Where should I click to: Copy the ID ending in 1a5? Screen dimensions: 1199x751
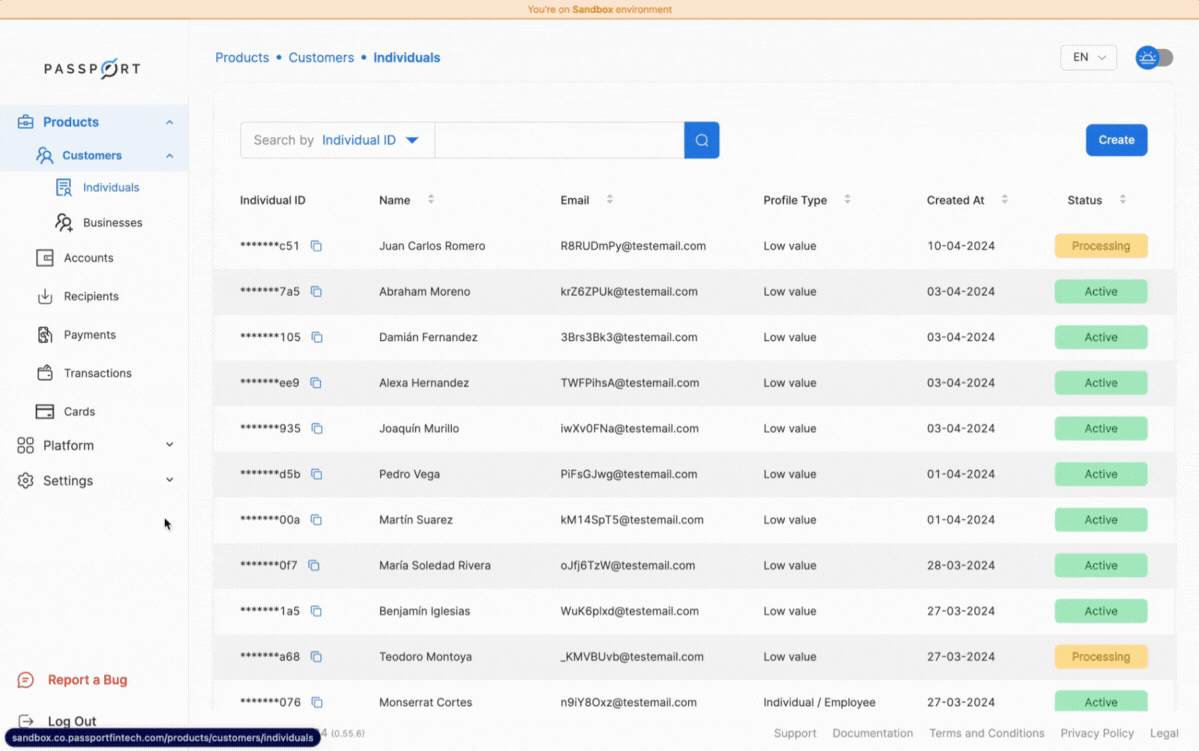point(316,611)
